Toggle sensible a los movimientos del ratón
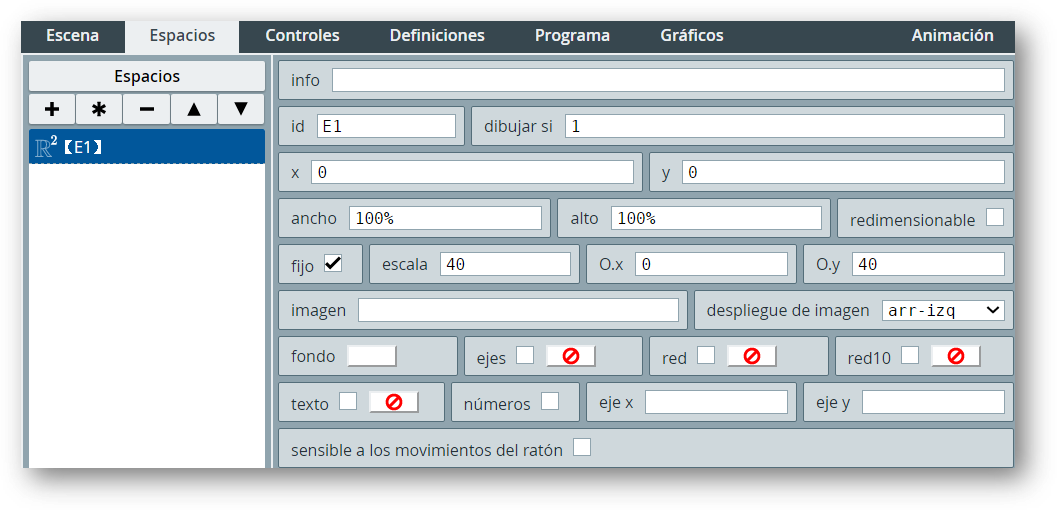This screenshot has height=510, width=1057. [582, 447]
